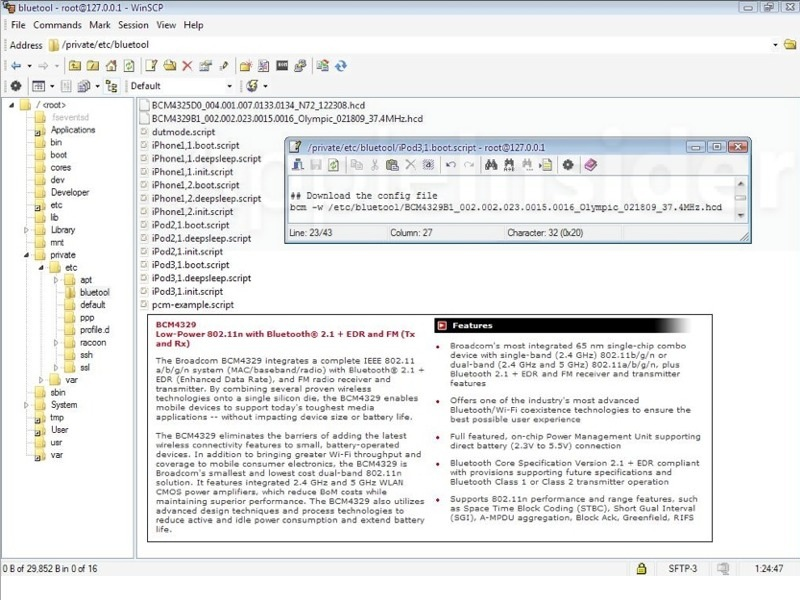The image size is (800, 600).
Task: Open the editor help book icon
Action: (590, 165)
